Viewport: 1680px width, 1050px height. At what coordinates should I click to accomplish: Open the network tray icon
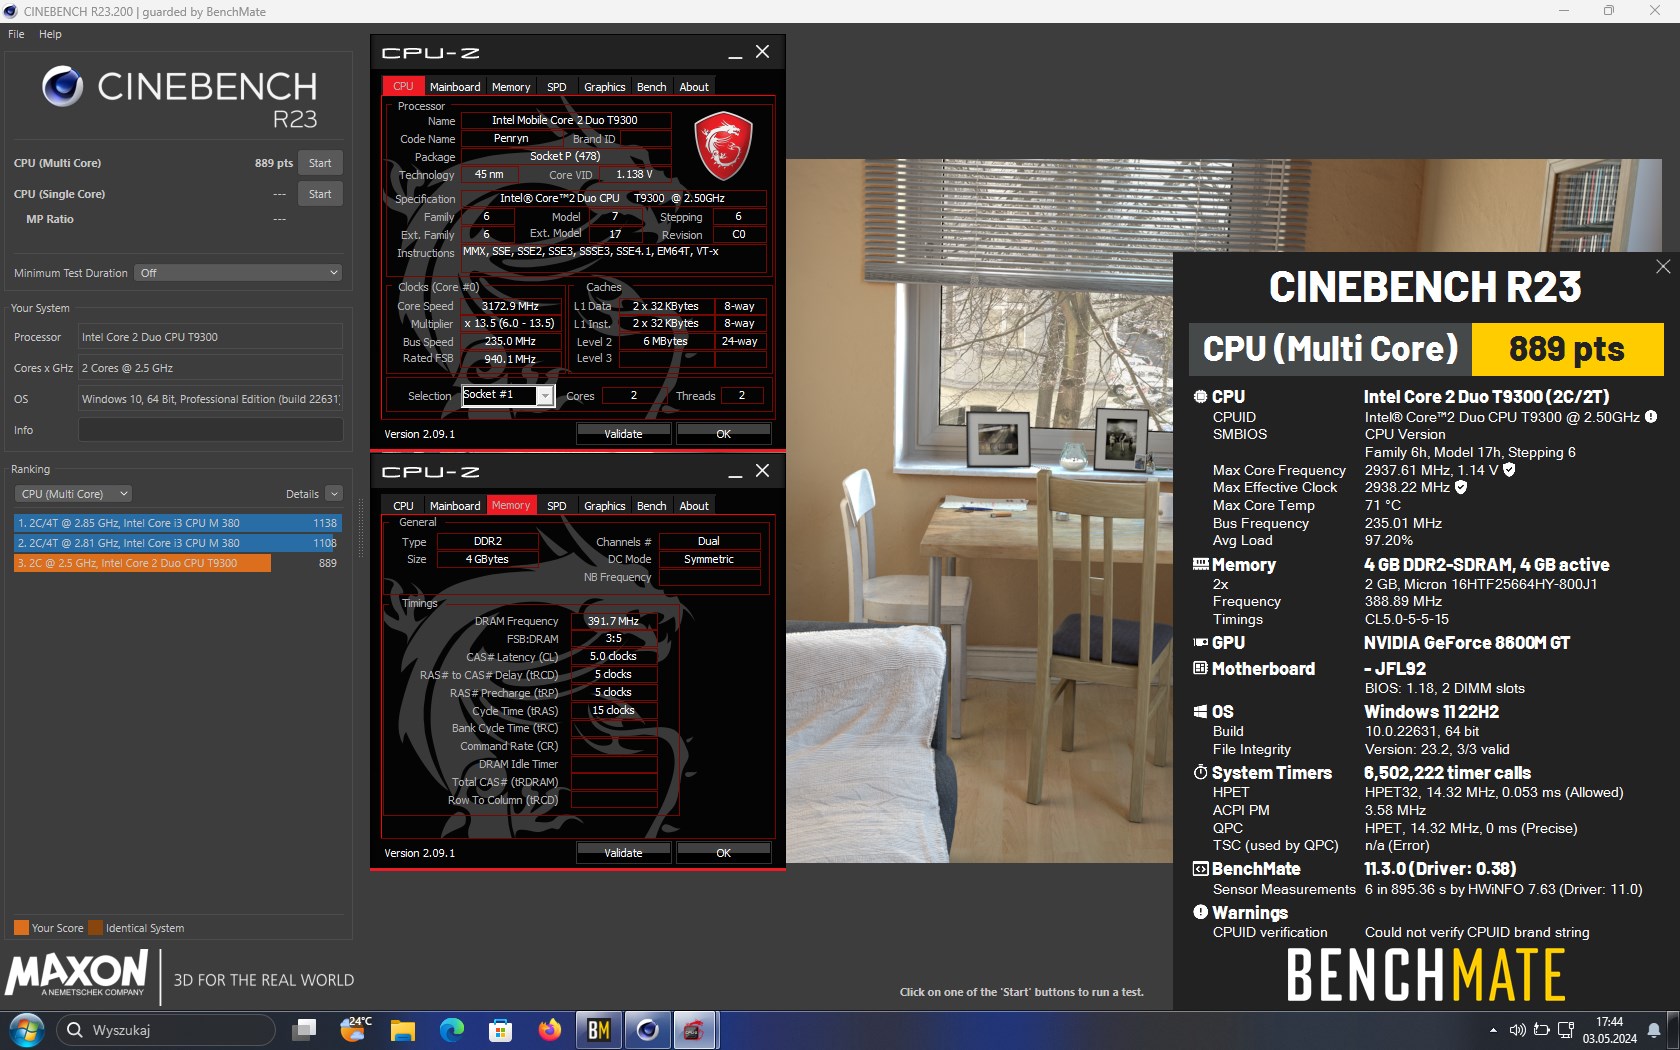1565,1030
